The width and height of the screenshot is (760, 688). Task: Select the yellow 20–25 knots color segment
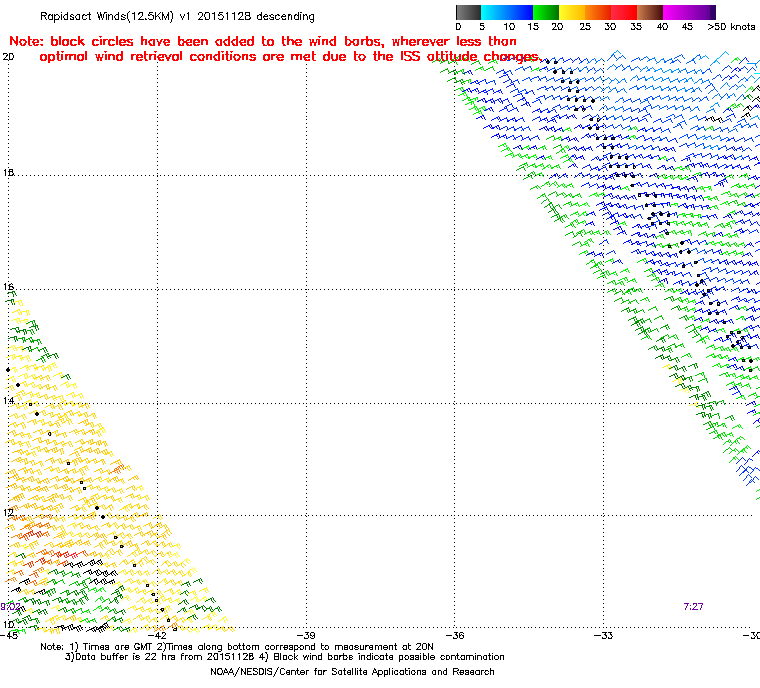tap(572, 12)
